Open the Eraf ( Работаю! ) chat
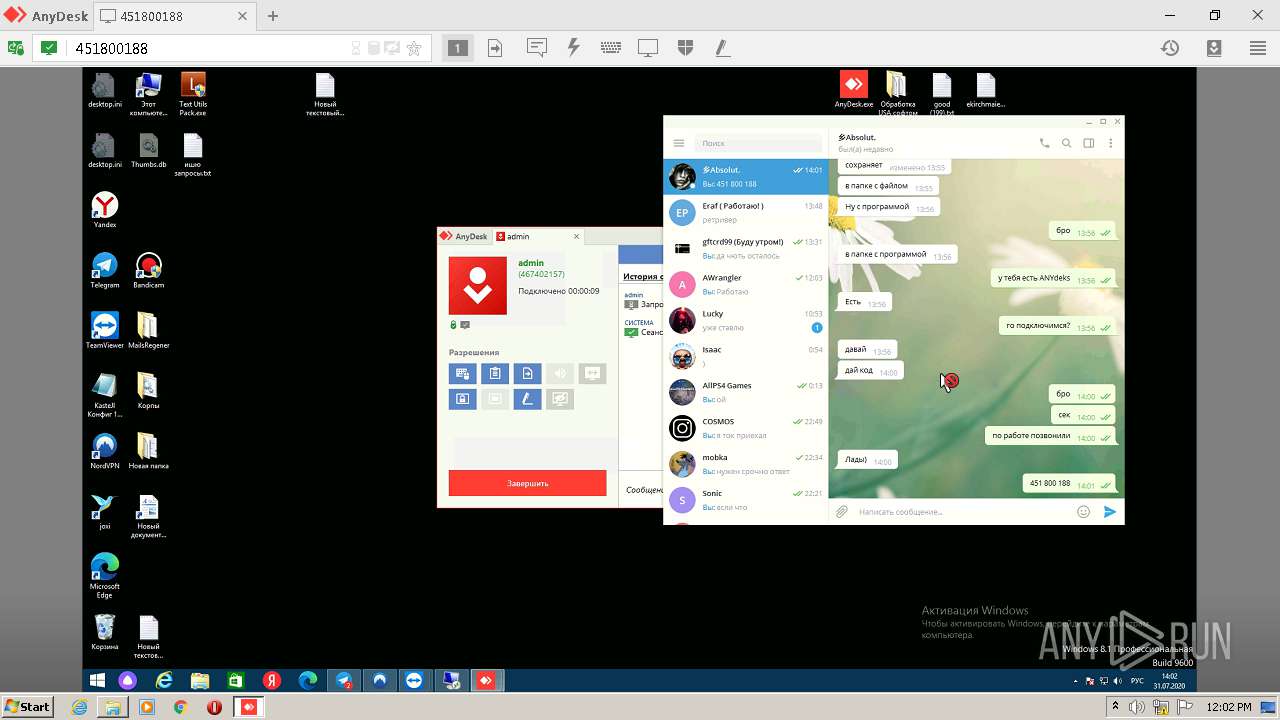1280x720 pixels. point(746,212)
